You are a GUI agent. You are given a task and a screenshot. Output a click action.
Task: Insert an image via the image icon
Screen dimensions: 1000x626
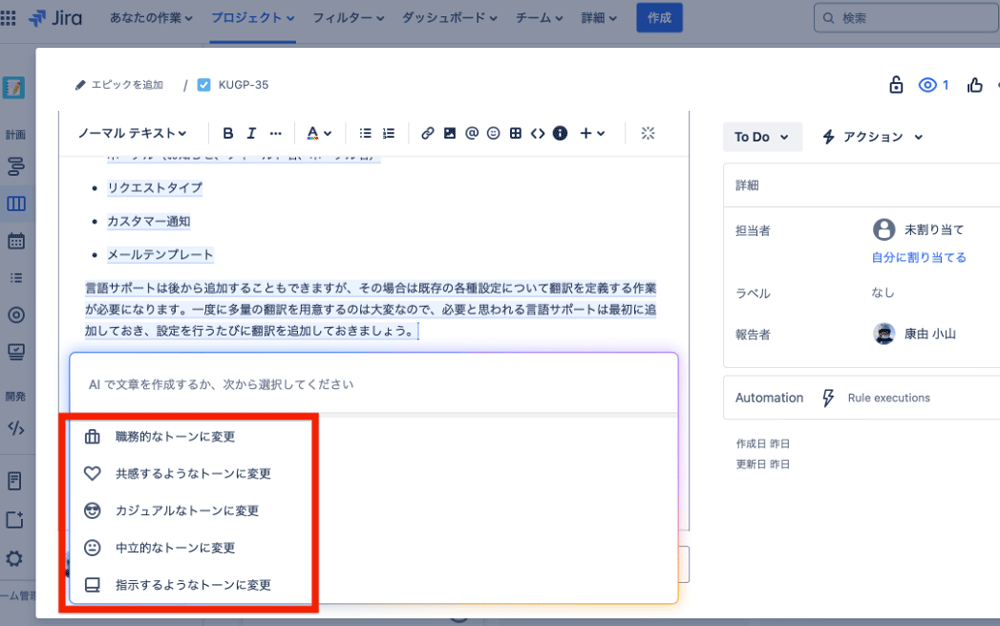point(450,133)
